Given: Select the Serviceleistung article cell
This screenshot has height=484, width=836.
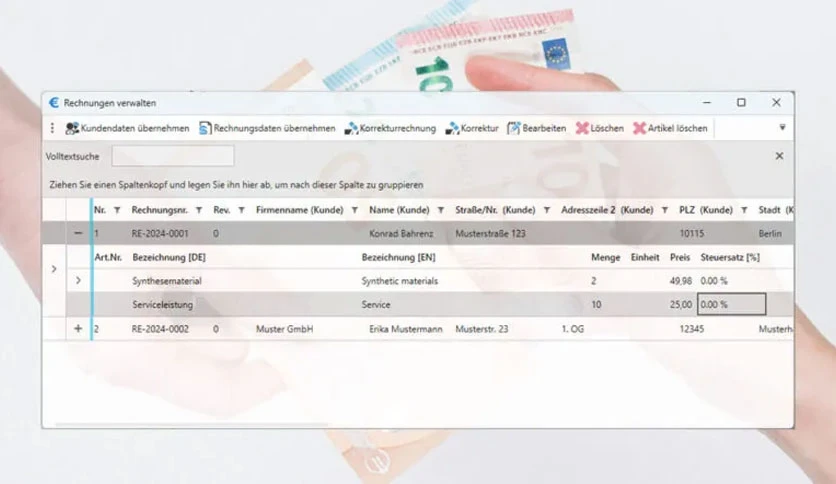Looking at the screenshot, I should pos(163,305).
